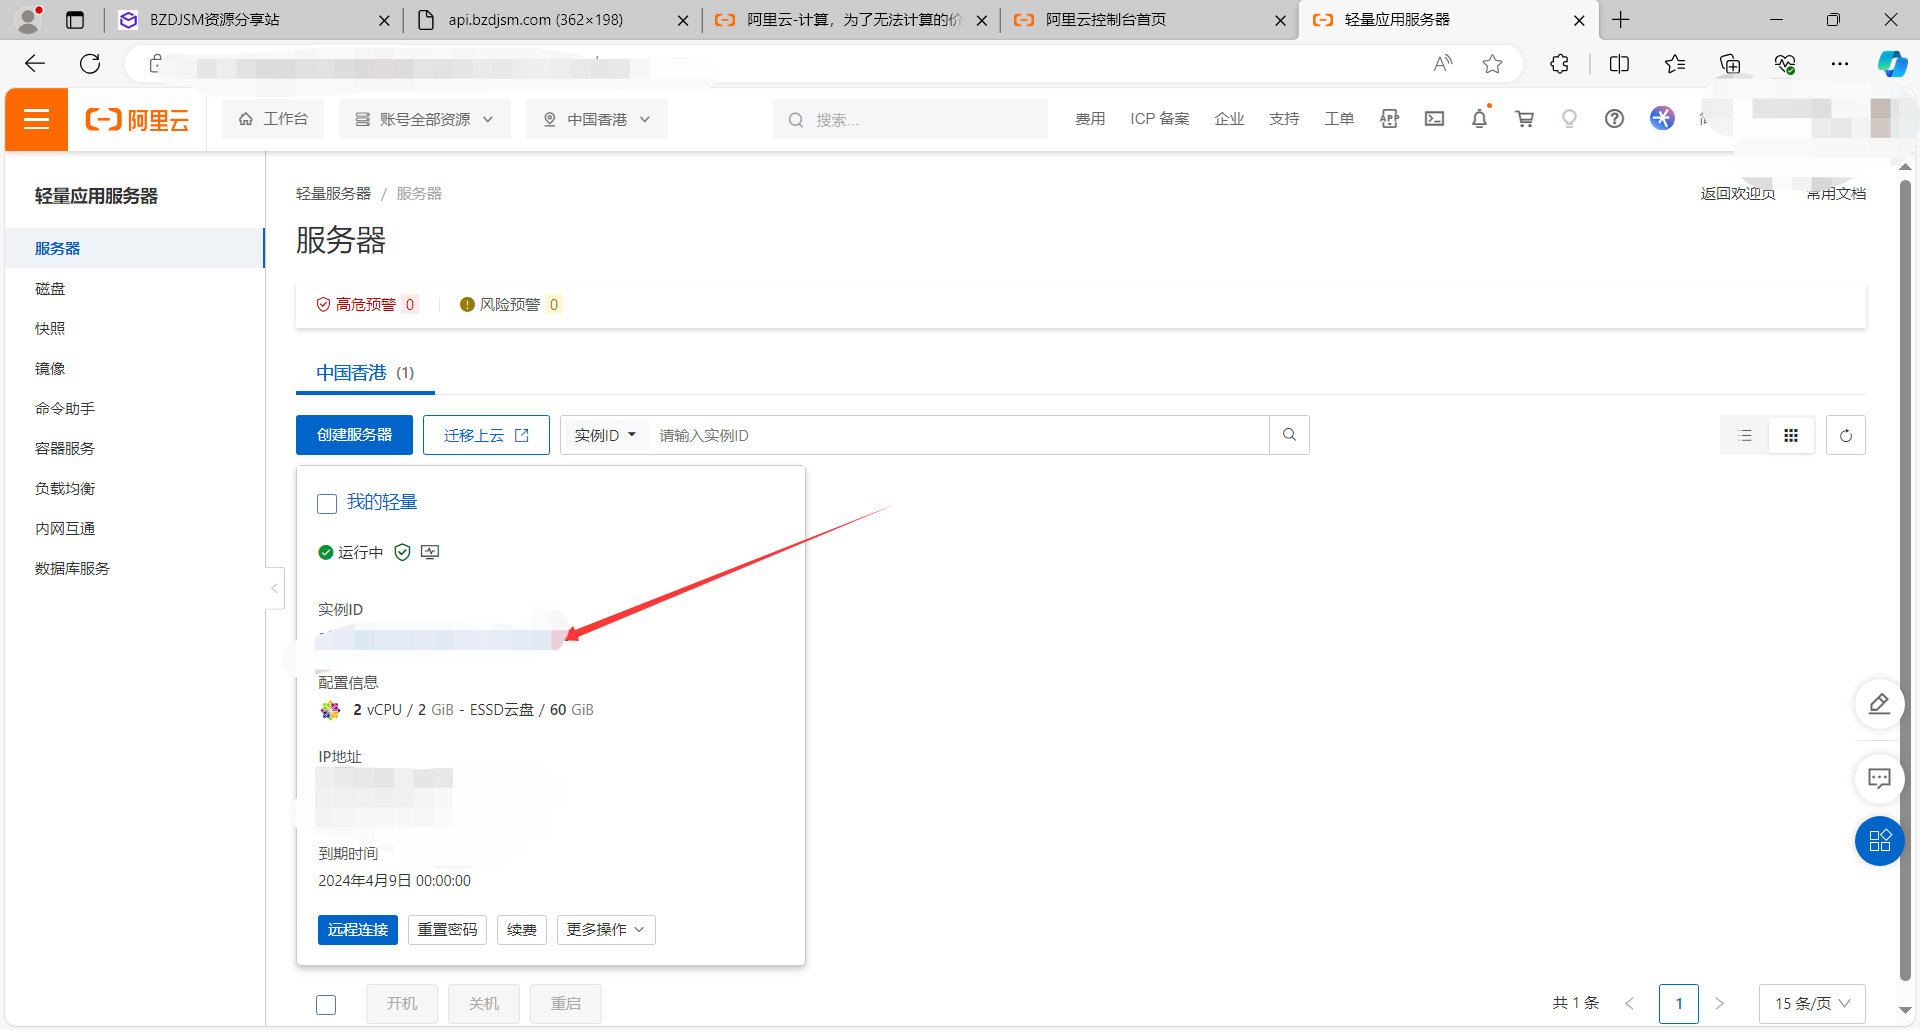Click the header 搜索 search box
This screenshot has width=1920, height=1030.
click(x=910, y=119)
